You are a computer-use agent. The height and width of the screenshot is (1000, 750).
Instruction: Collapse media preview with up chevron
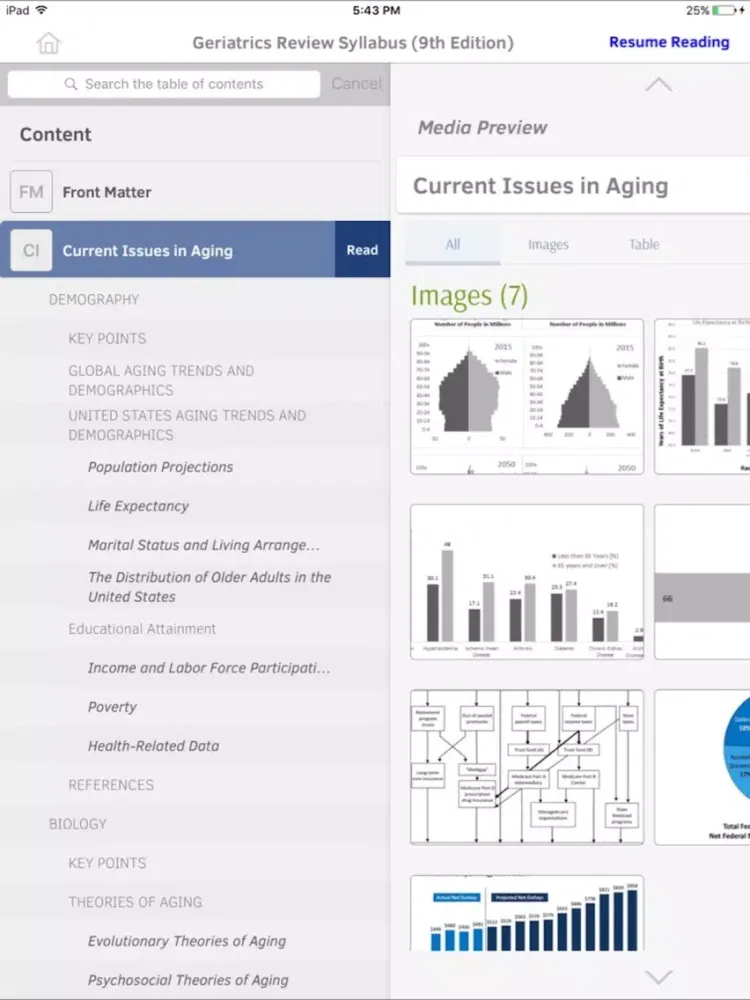(x=658, y=84)
